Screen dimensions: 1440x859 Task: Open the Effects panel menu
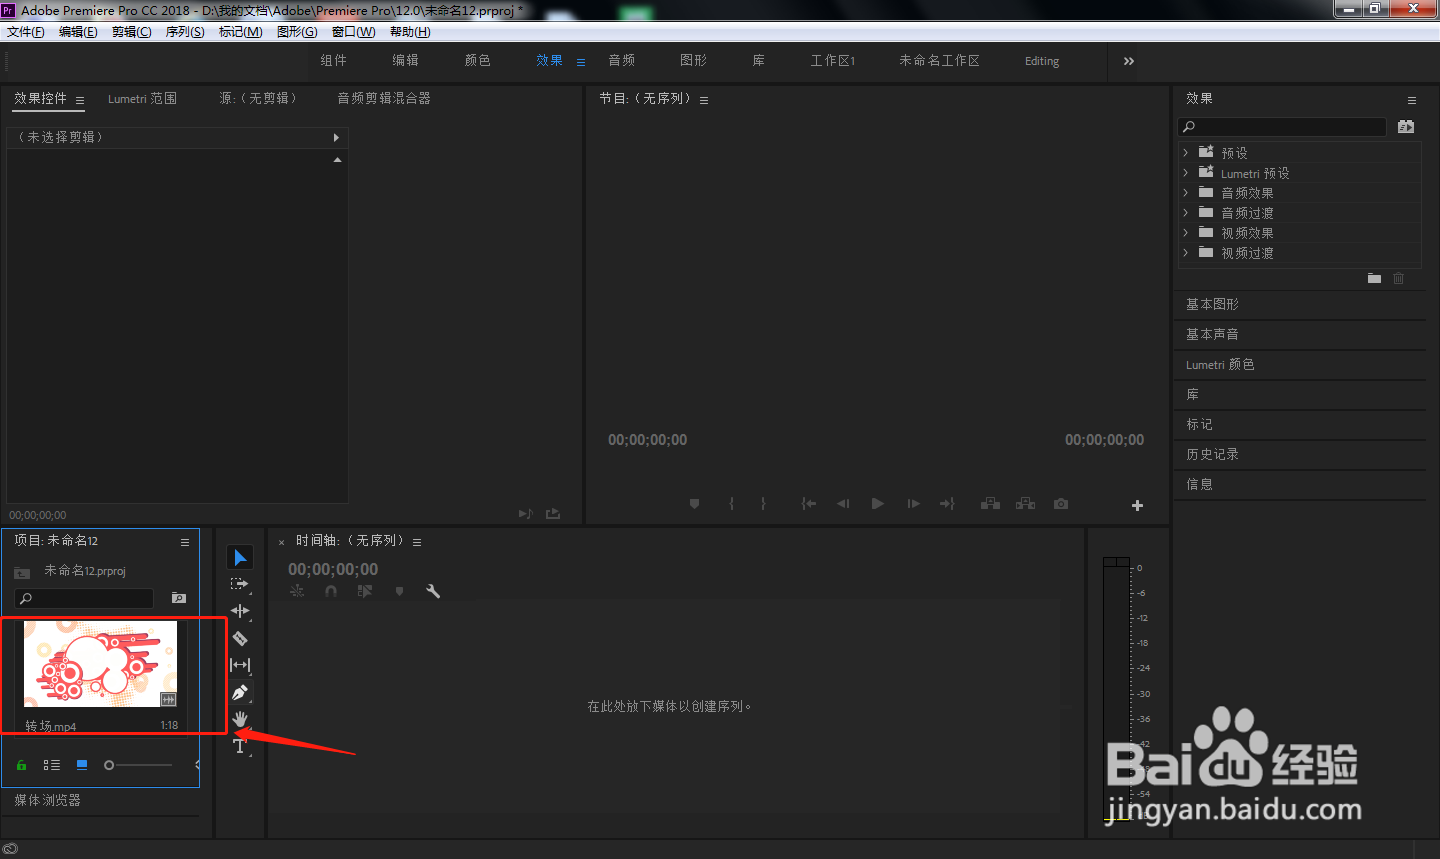coord(1412,100)
